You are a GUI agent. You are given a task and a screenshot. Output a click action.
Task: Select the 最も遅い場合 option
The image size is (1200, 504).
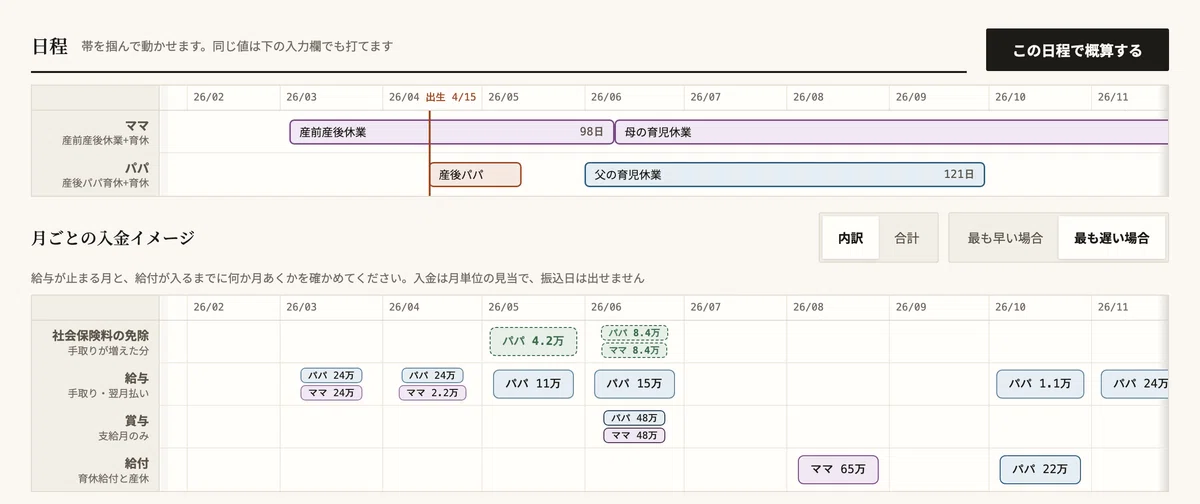[x=1111, y=238]
